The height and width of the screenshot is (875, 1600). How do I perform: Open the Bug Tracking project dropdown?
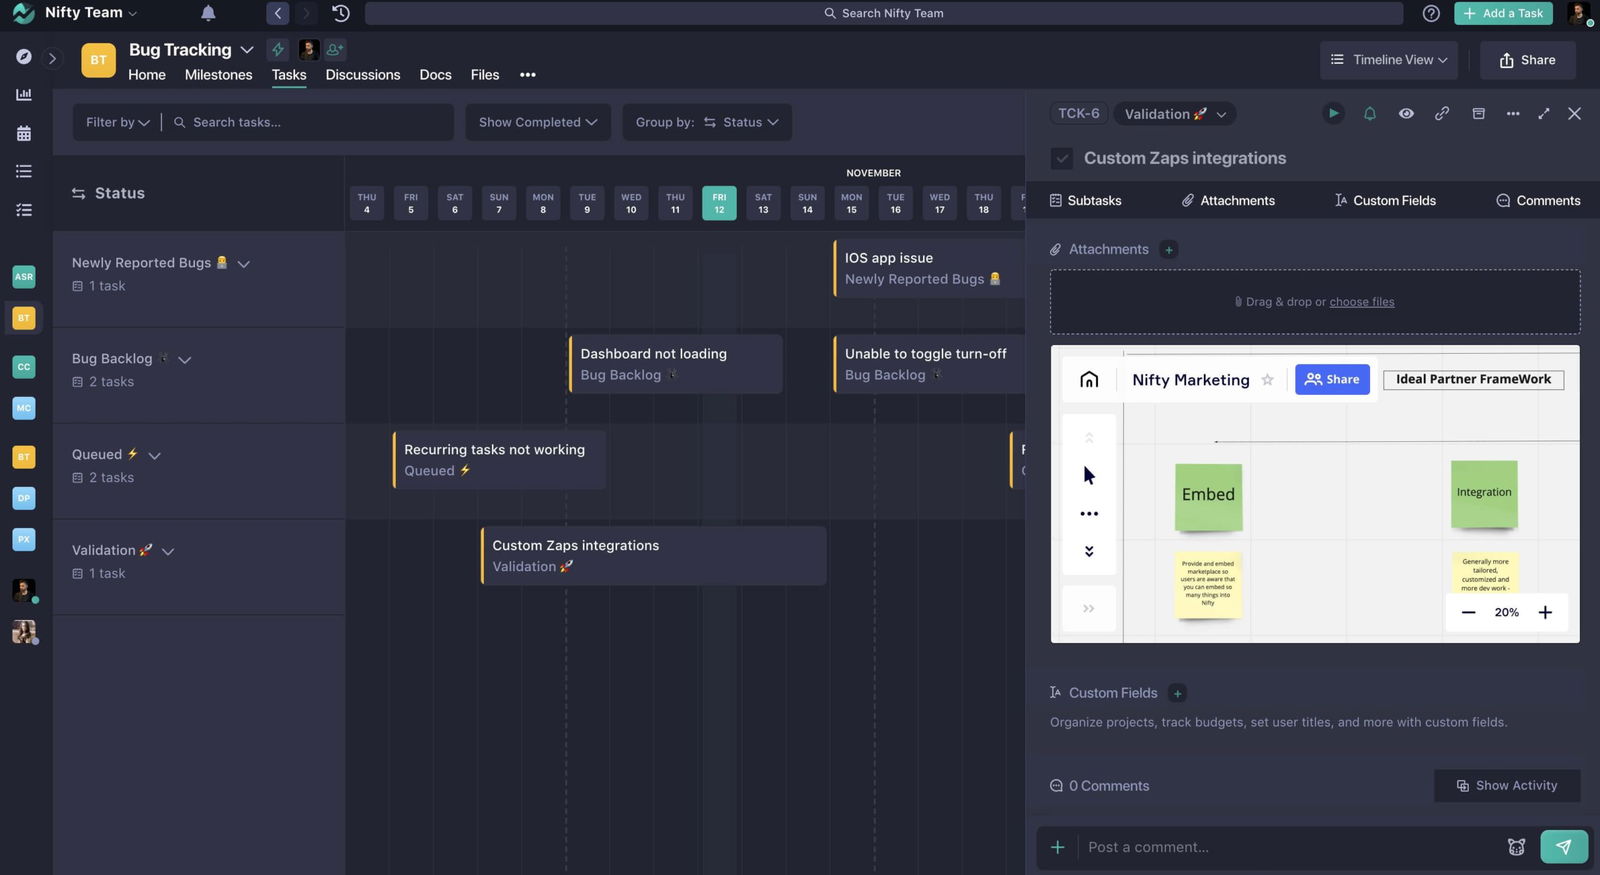pyautogui.click(x=191, y=50)
